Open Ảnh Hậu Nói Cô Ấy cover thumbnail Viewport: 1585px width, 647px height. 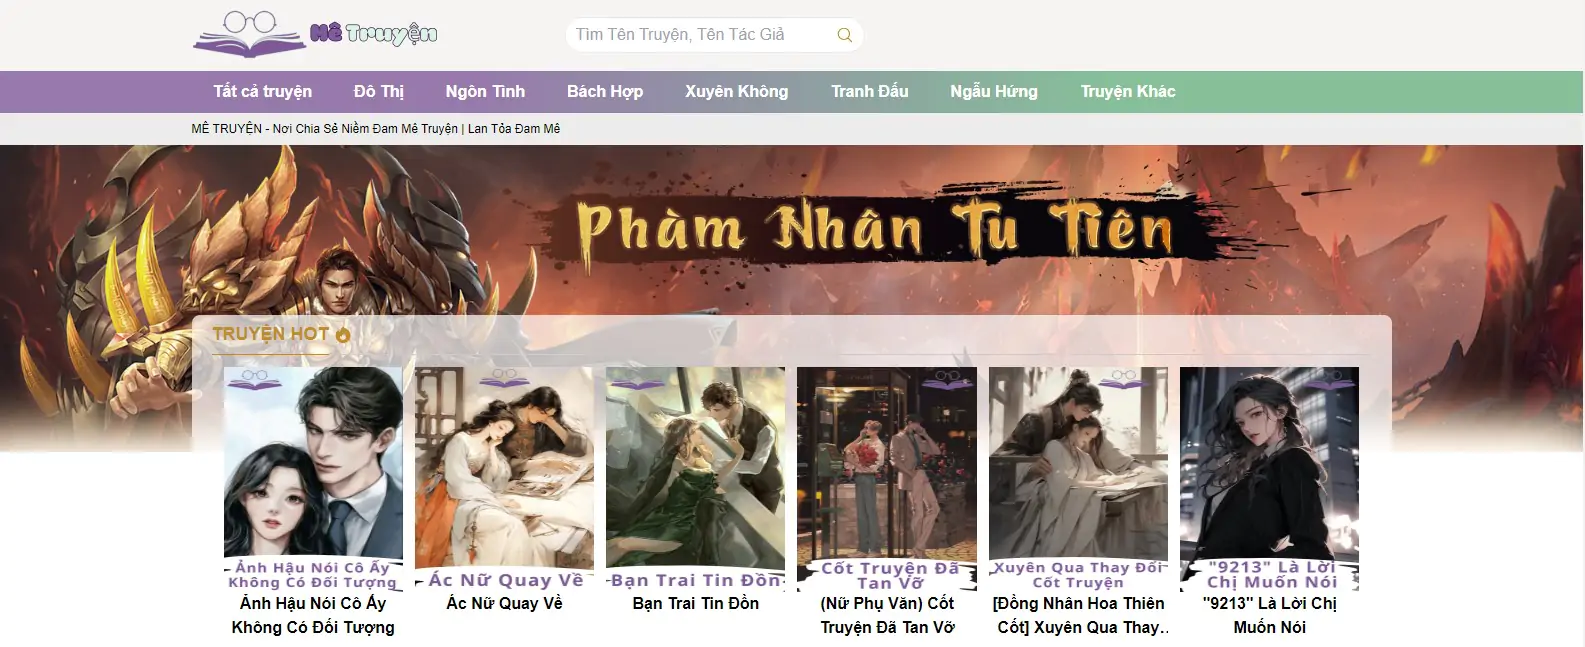coord(313,478)
